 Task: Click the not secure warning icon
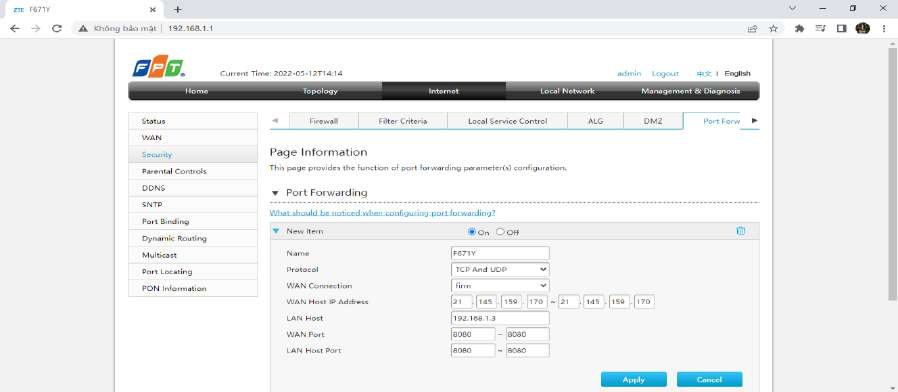click(x=84, y=28)
